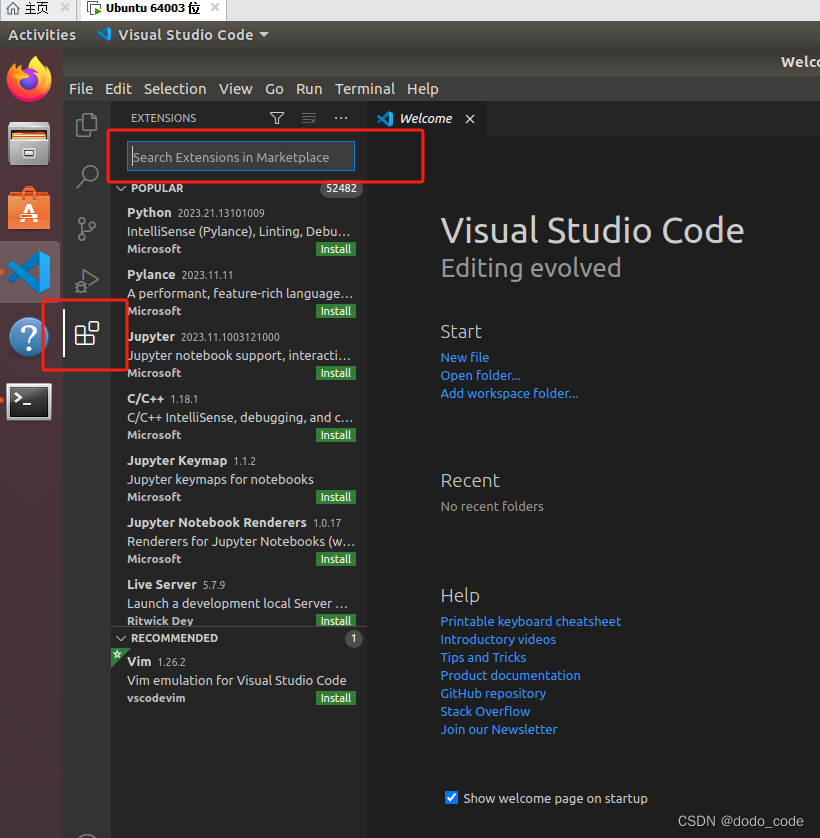820x838 pixels.
Task: Install the C/C++ extension
Action: click(336, 435)
